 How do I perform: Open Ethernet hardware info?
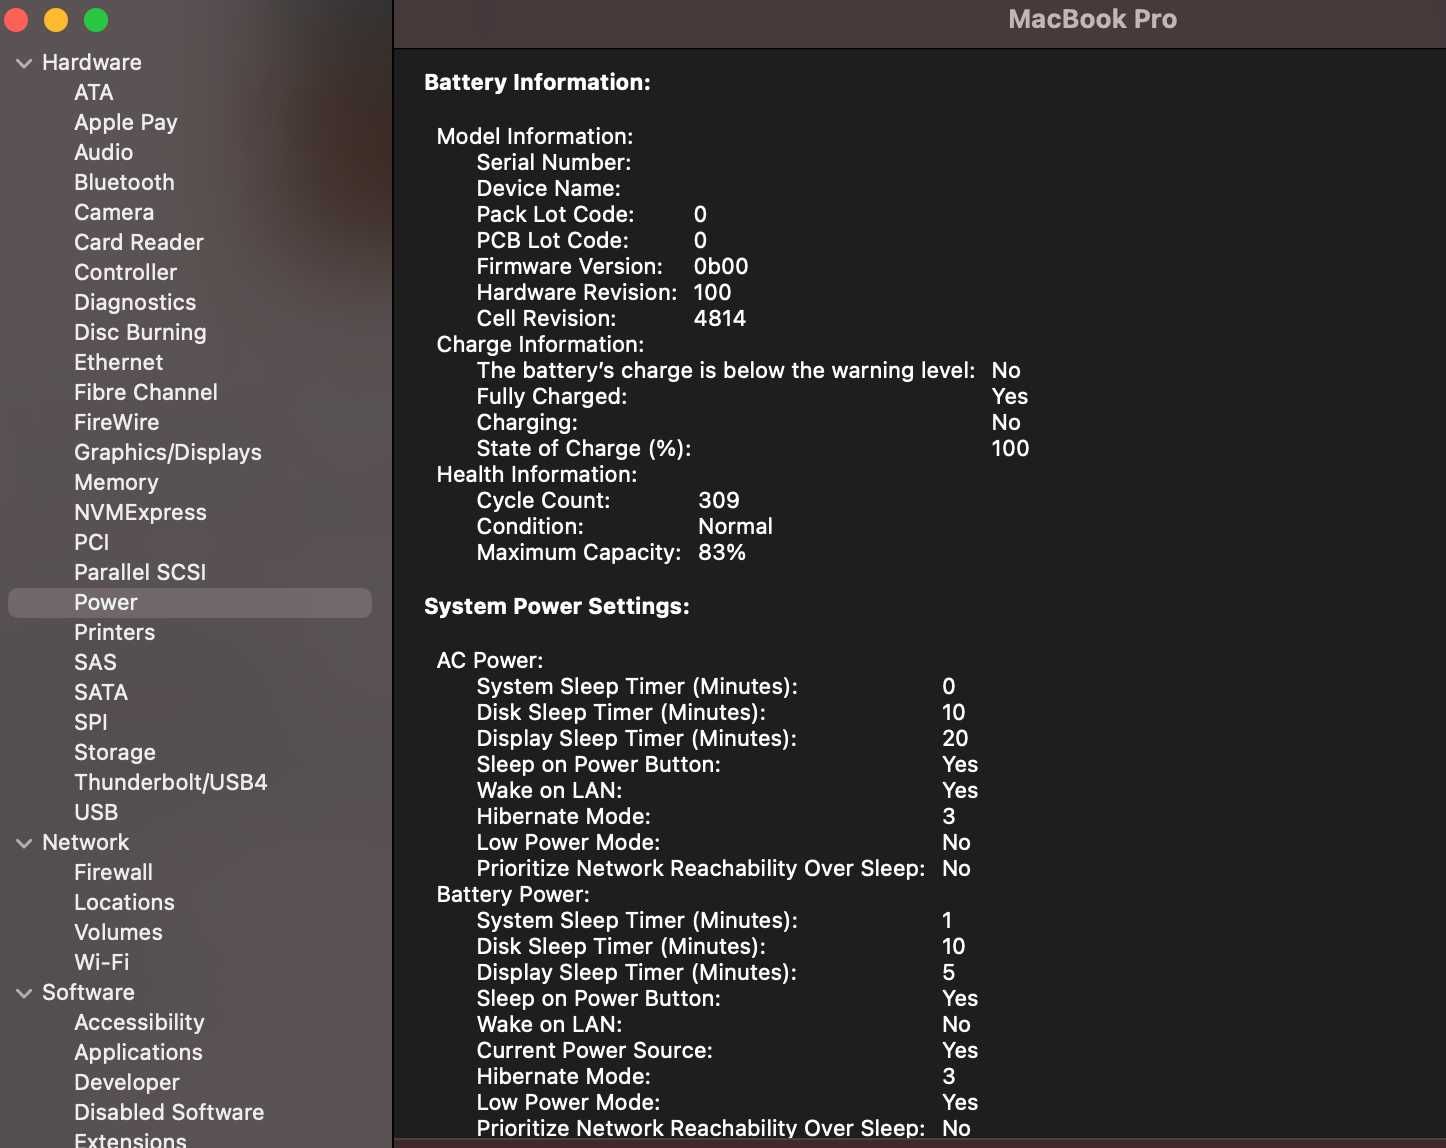pos(118,362)
